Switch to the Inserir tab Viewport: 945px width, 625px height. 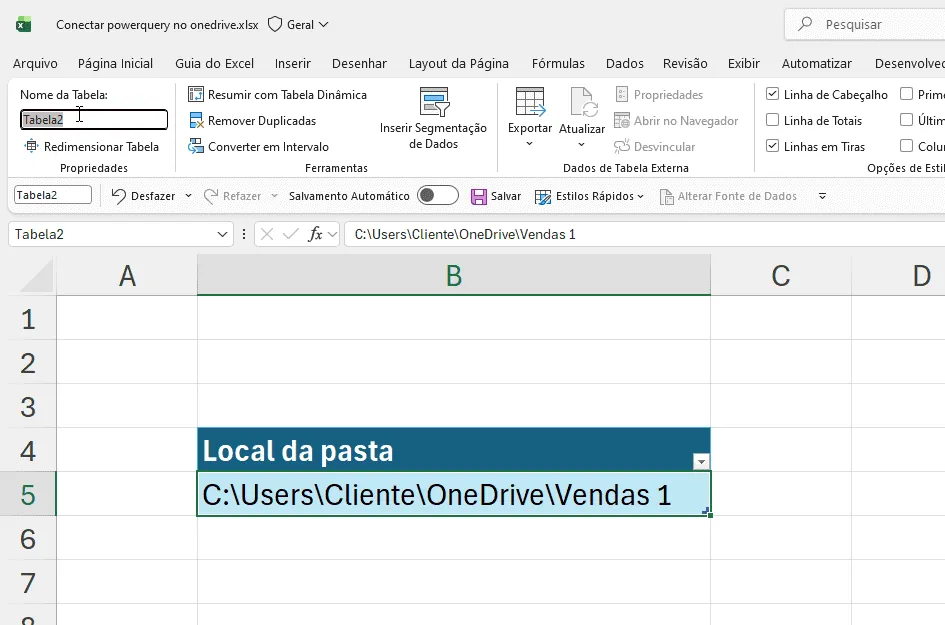tap(292, 64)
